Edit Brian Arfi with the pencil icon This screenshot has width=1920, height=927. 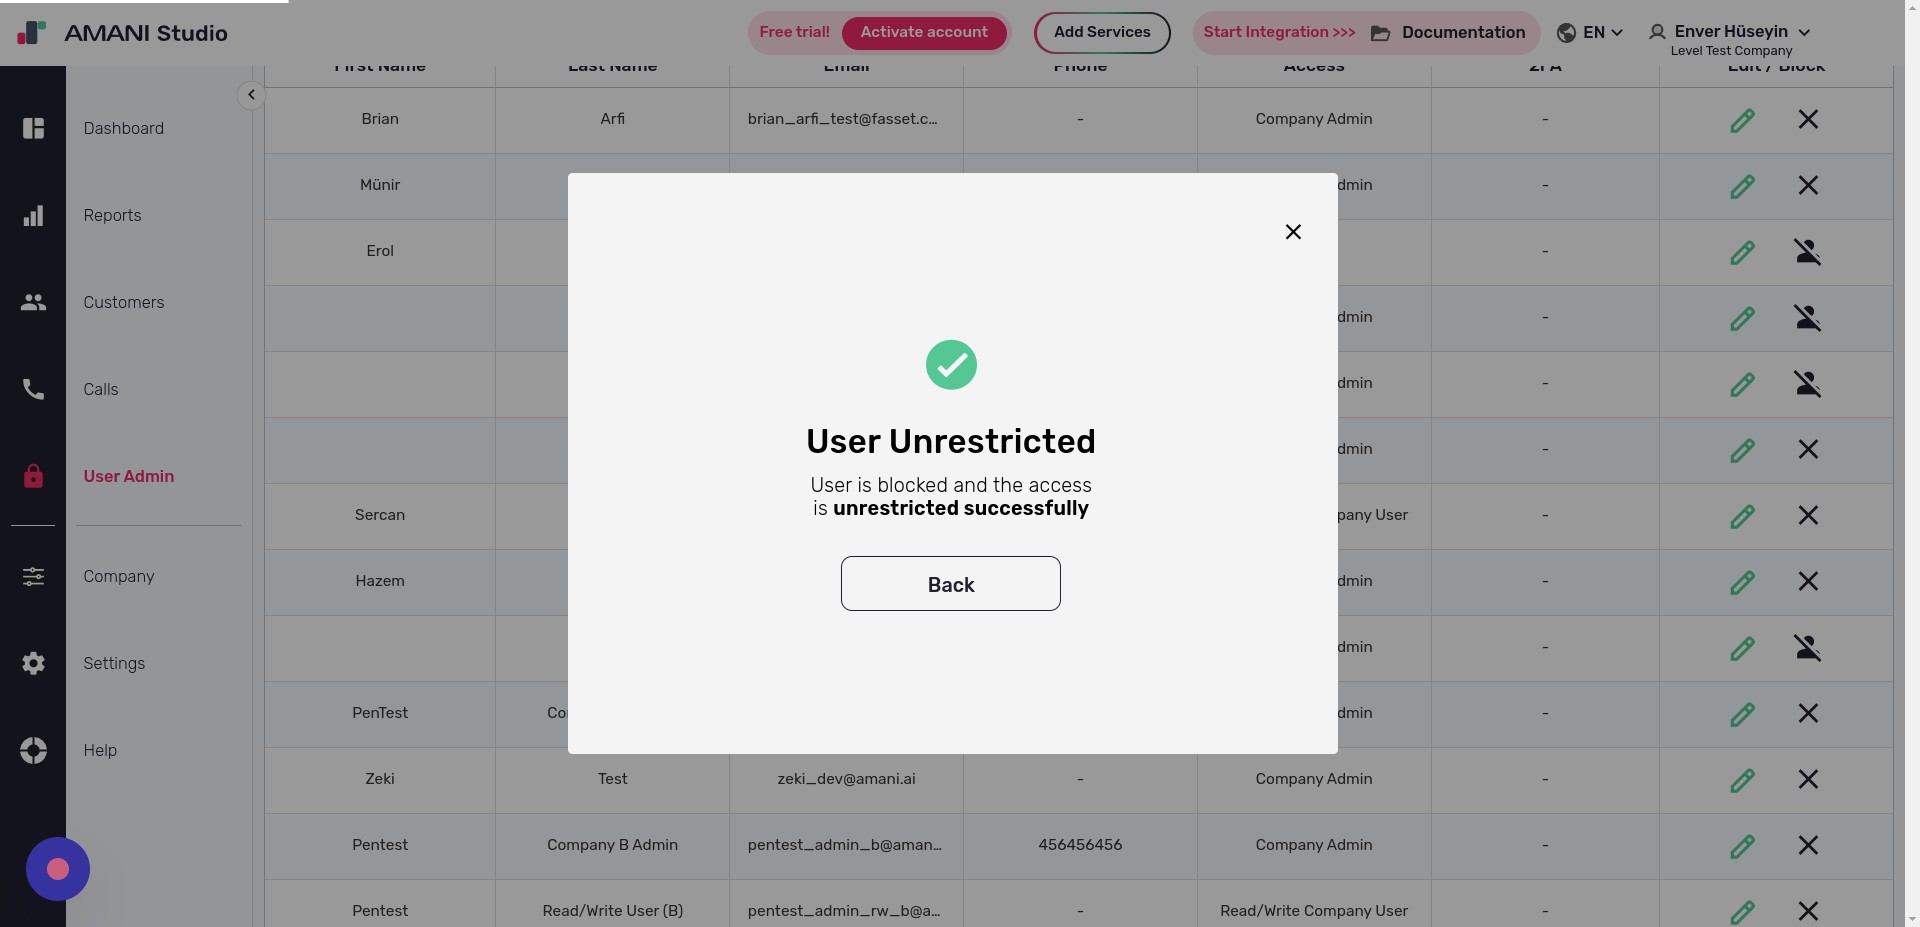(x=1743, y=119)
